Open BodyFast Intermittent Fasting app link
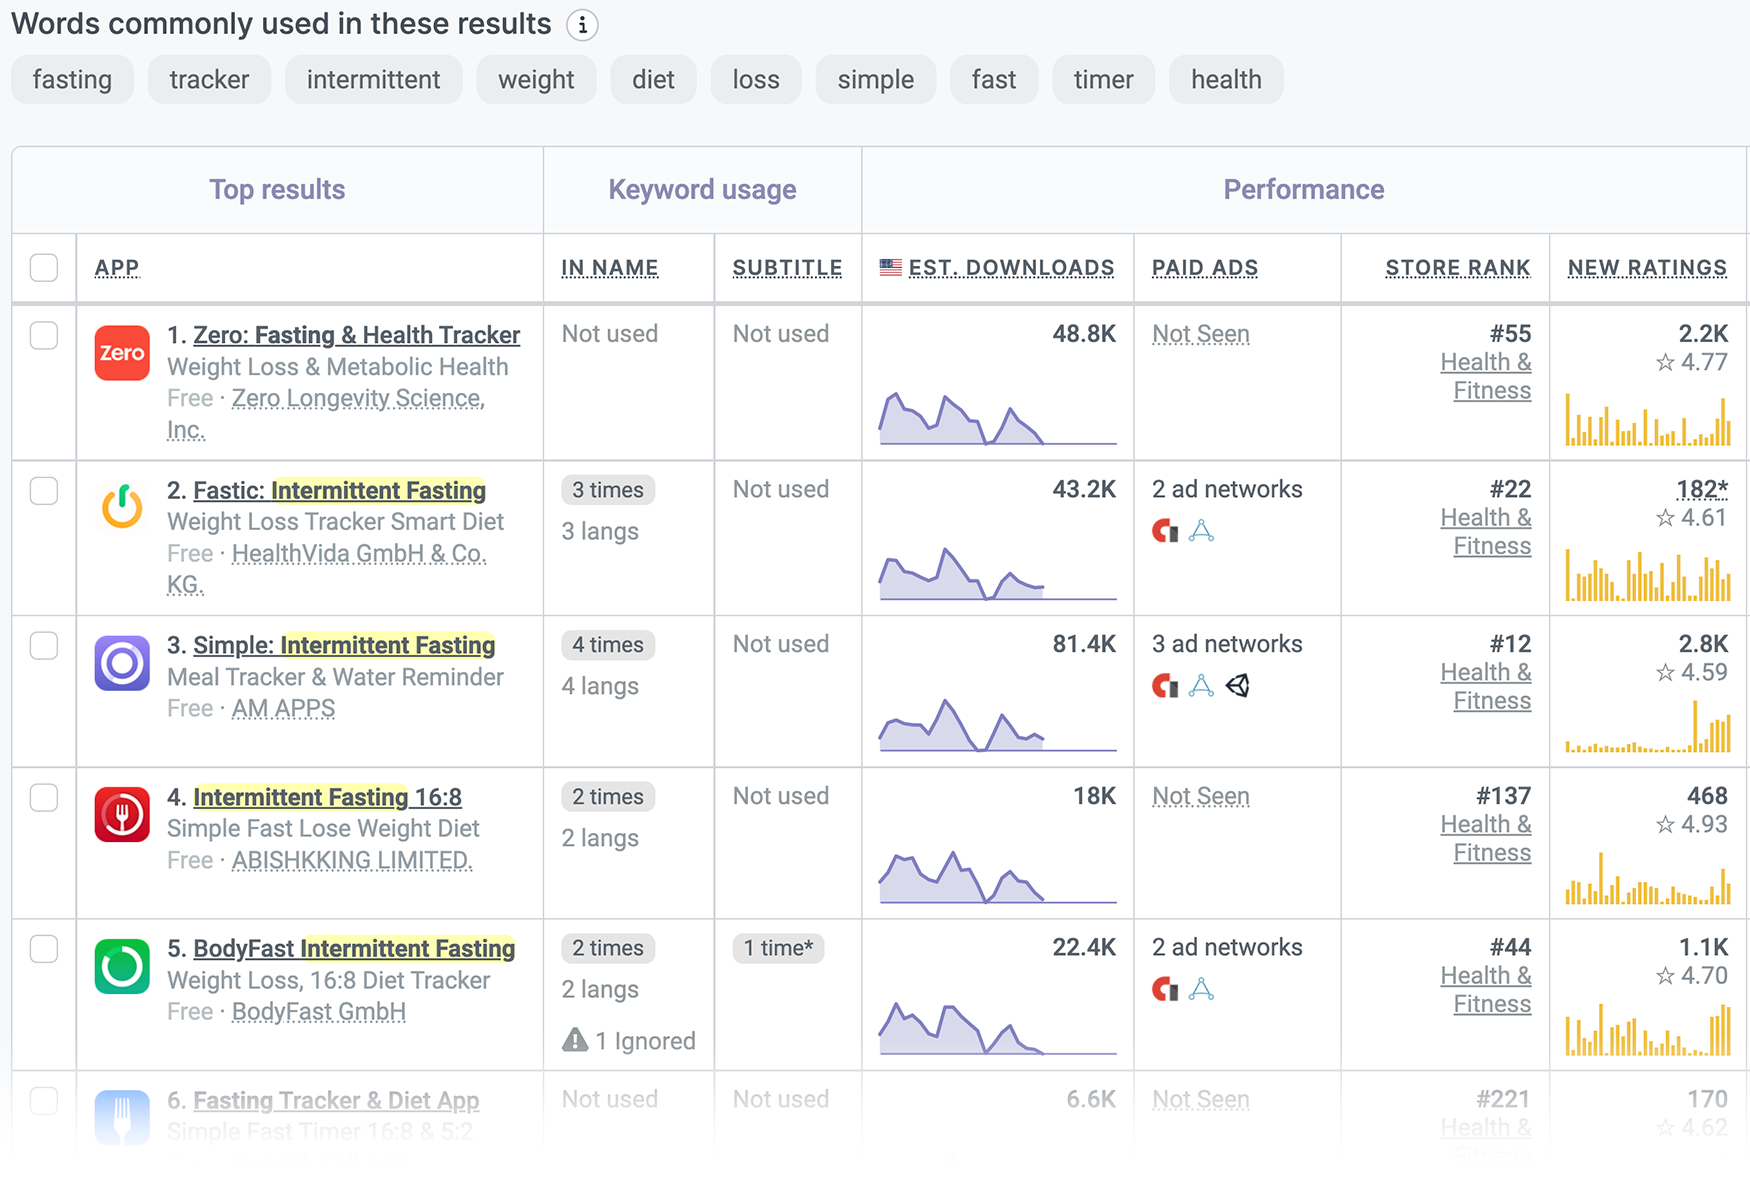Viewport: 1750px width, 1180px height. tap(354, 949)
